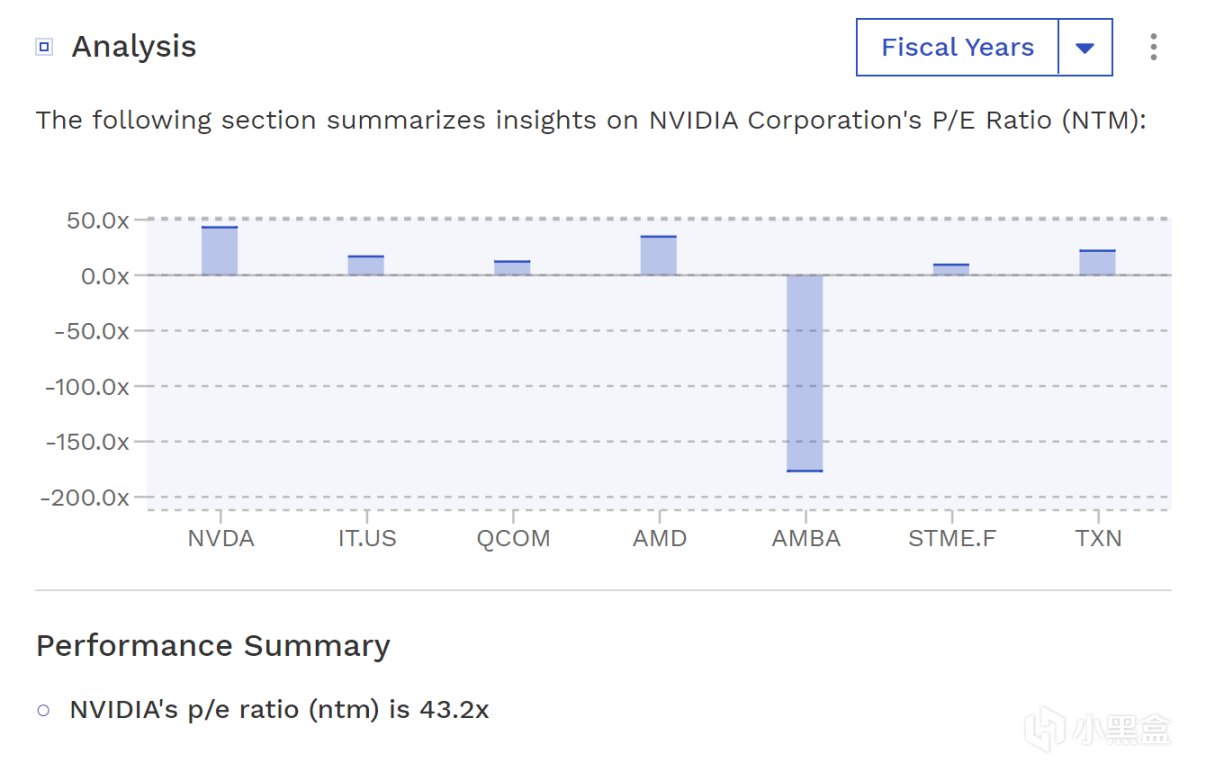The height and width of the screenshot is (772, 1206).
Task: Click the NVDA bar in chart
Action: (220, 251)
